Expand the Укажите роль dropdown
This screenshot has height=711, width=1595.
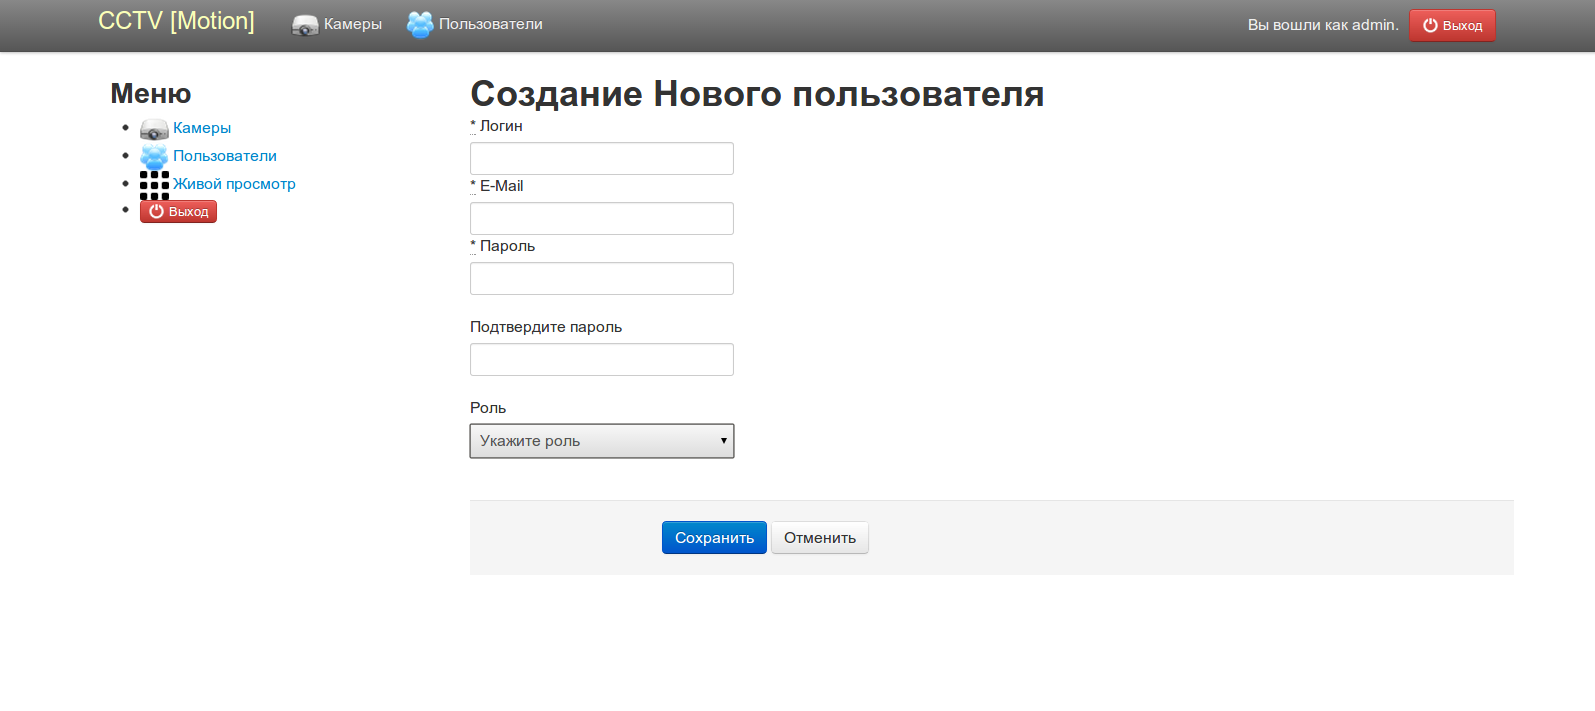tap(602, 441)
